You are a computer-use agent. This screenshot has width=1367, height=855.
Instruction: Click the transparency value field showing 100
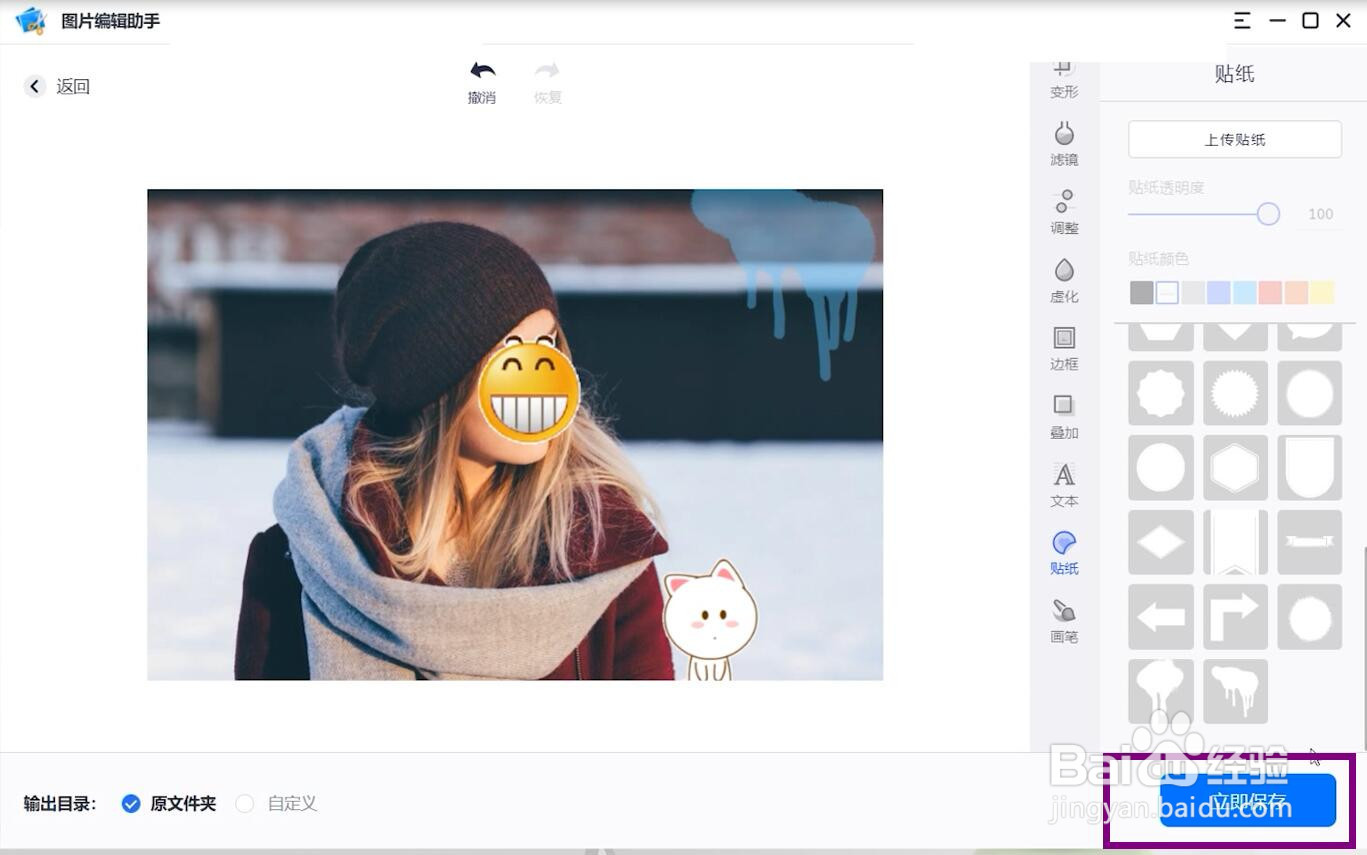click(1320, 214)
